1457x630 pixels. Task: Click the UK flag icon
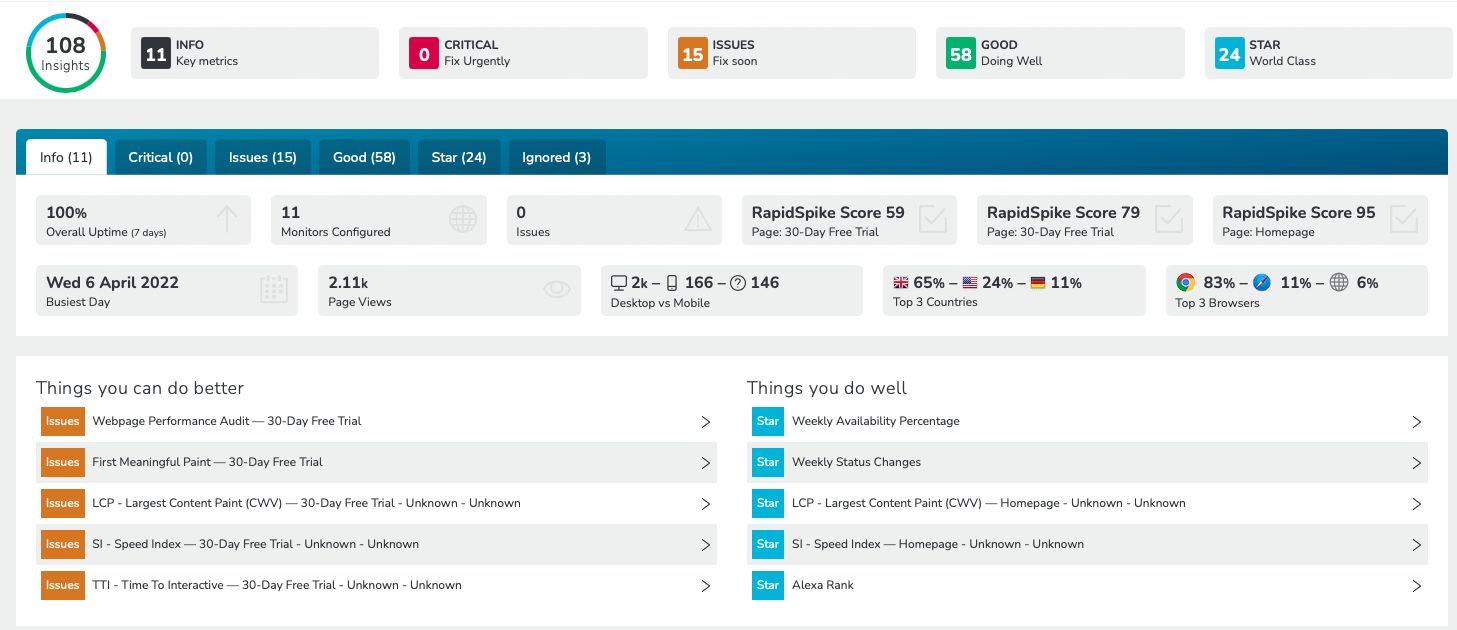coord(901,283)
